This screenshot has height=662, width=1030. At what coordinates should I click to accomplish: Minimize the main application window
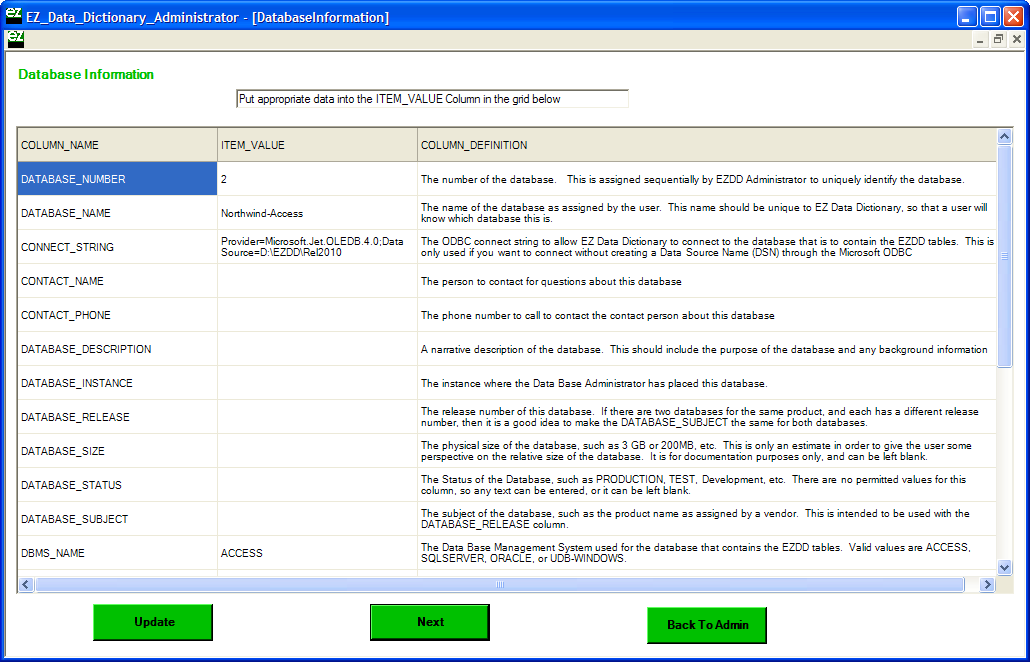[x=967, y=16]
